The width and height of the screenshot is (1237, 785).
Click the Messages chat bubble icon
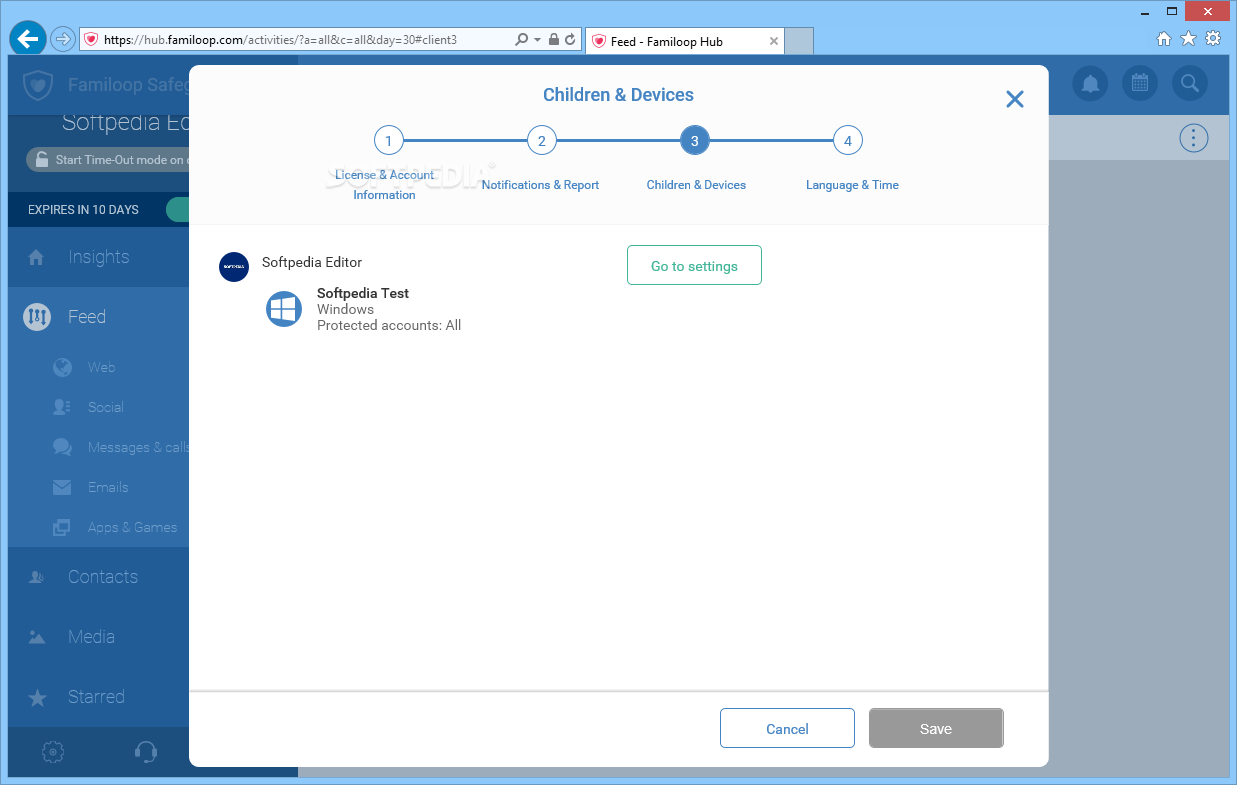[x=62, y=447]
